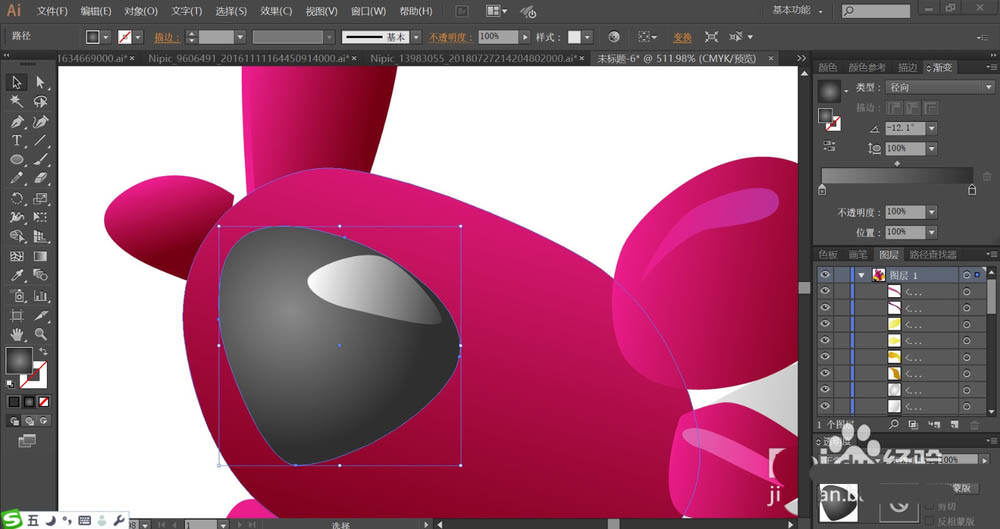Select the Type tool

(x=17, y=140)
